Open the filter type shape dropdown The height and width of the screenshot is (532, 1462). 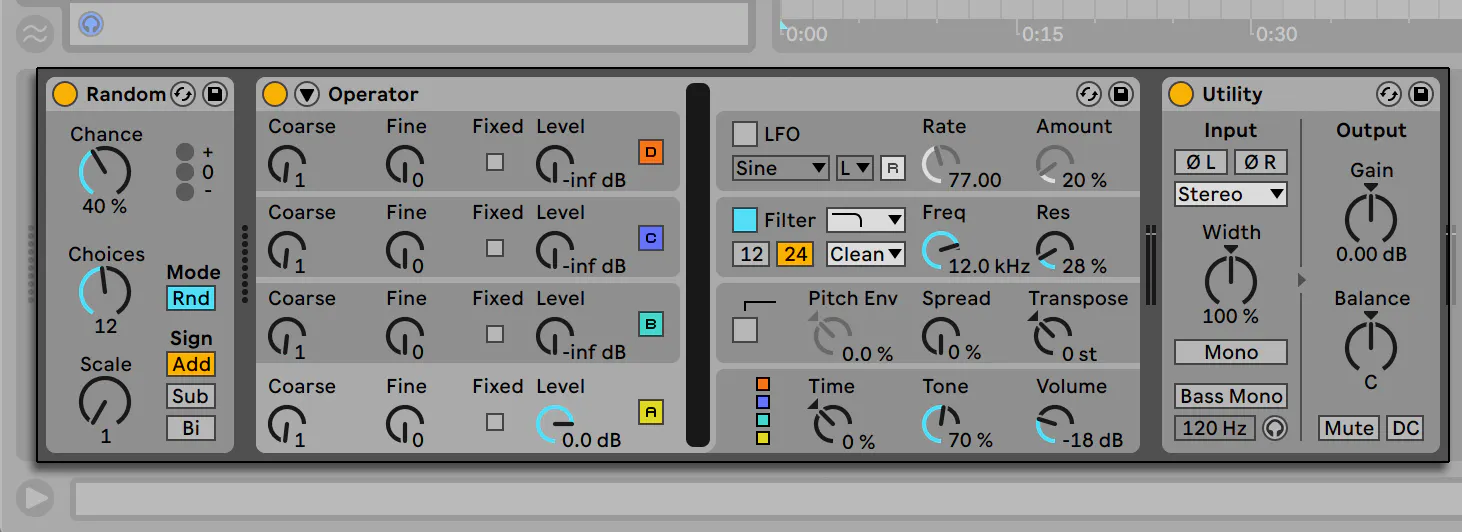point(866,220)
